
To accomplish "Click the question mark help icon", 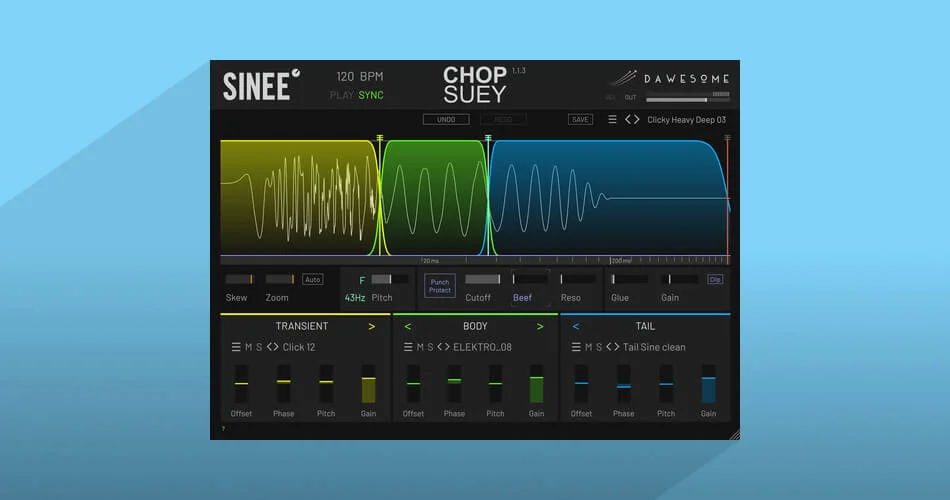I will (224, 428).
